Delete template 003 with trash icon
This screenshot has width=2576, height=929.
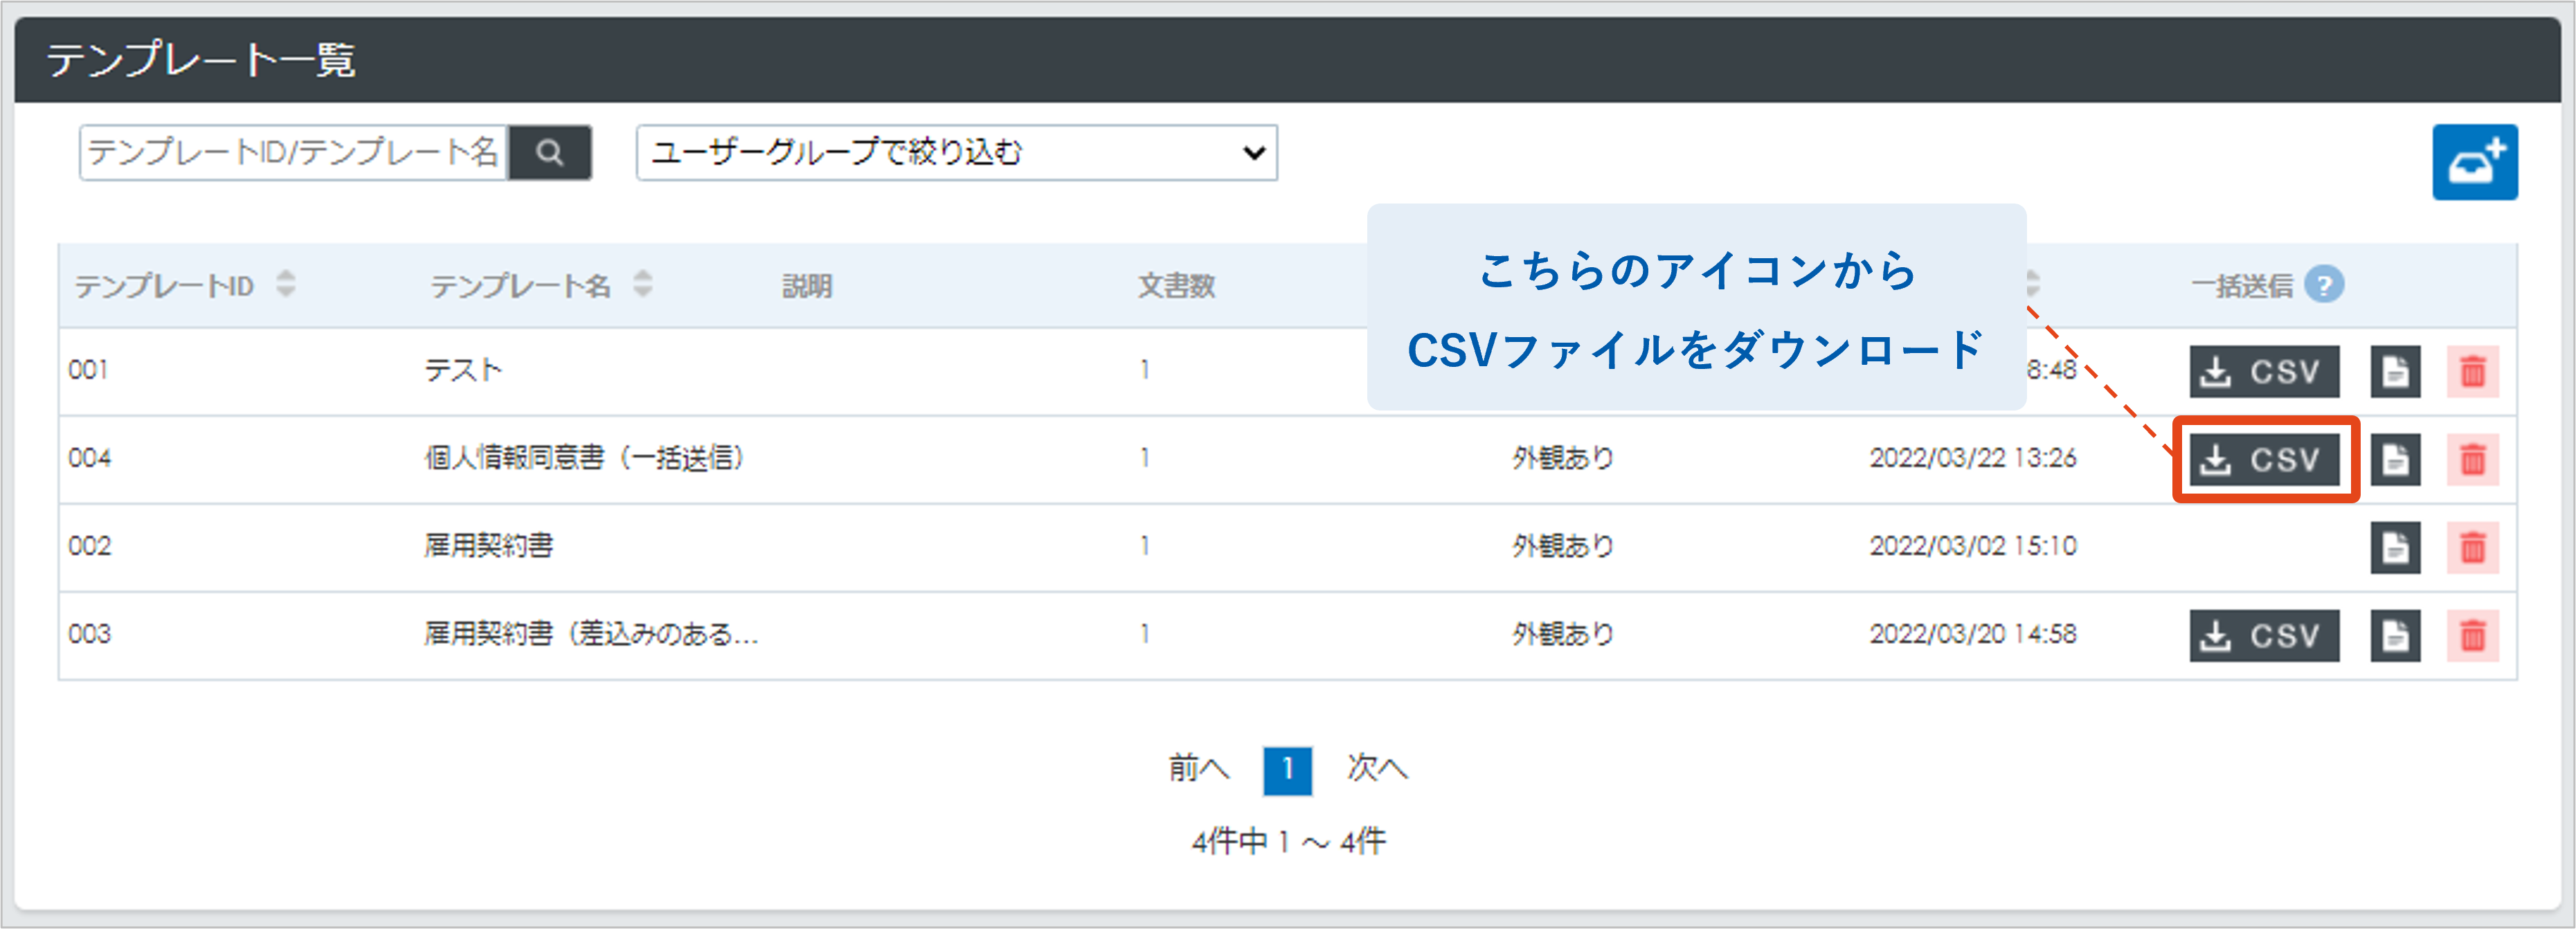2472,636
